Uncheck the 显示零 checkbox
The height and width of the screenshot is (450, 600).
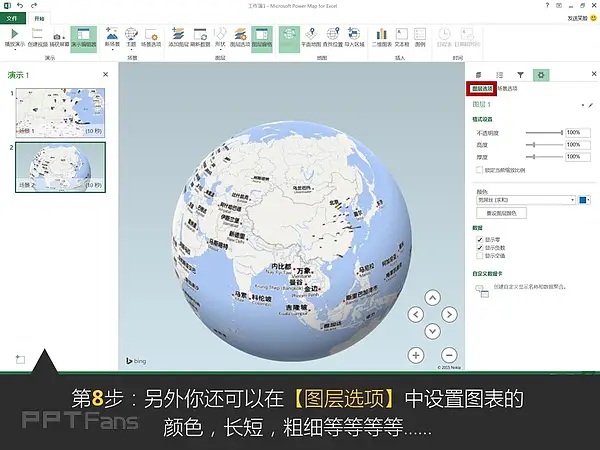pyautogui.click(x=478, y=239)
